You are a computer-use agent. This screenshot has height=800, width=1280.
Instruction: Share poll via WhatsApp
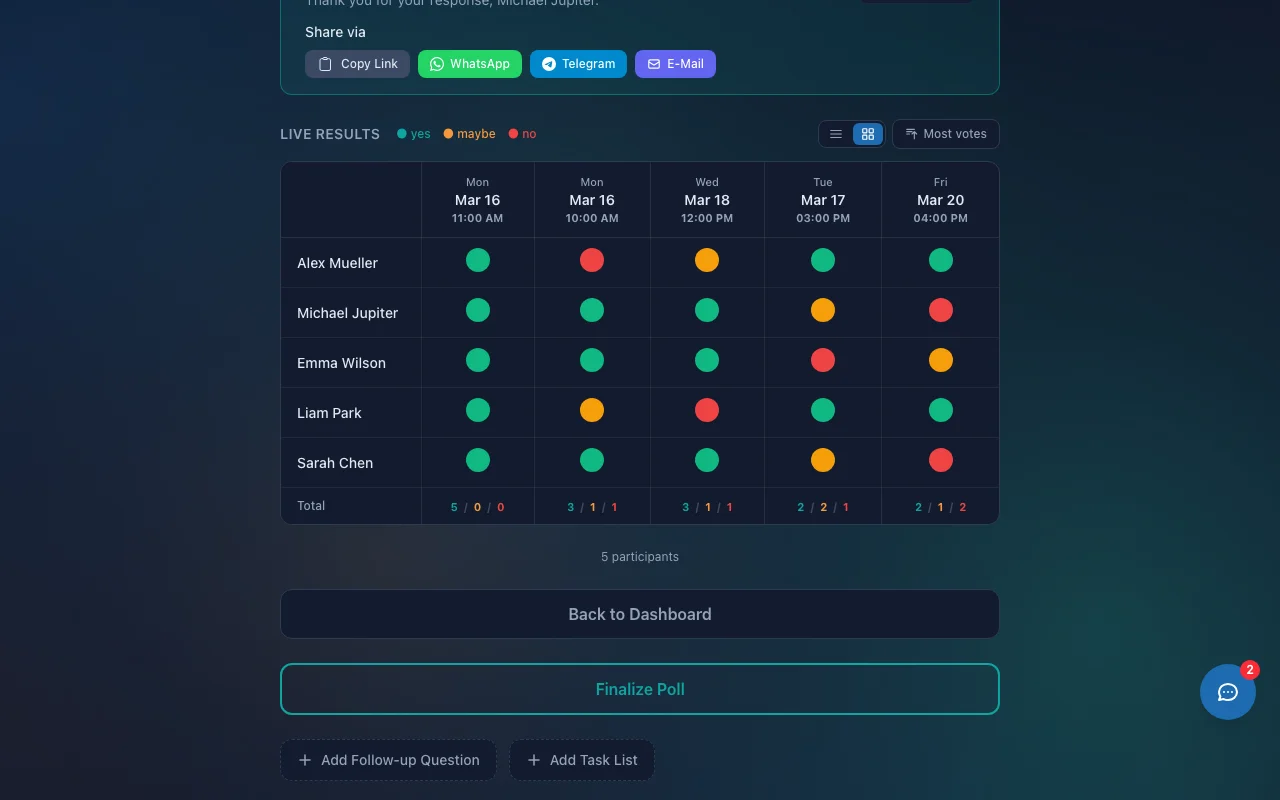pyautogui.click(x=470, y=64)
